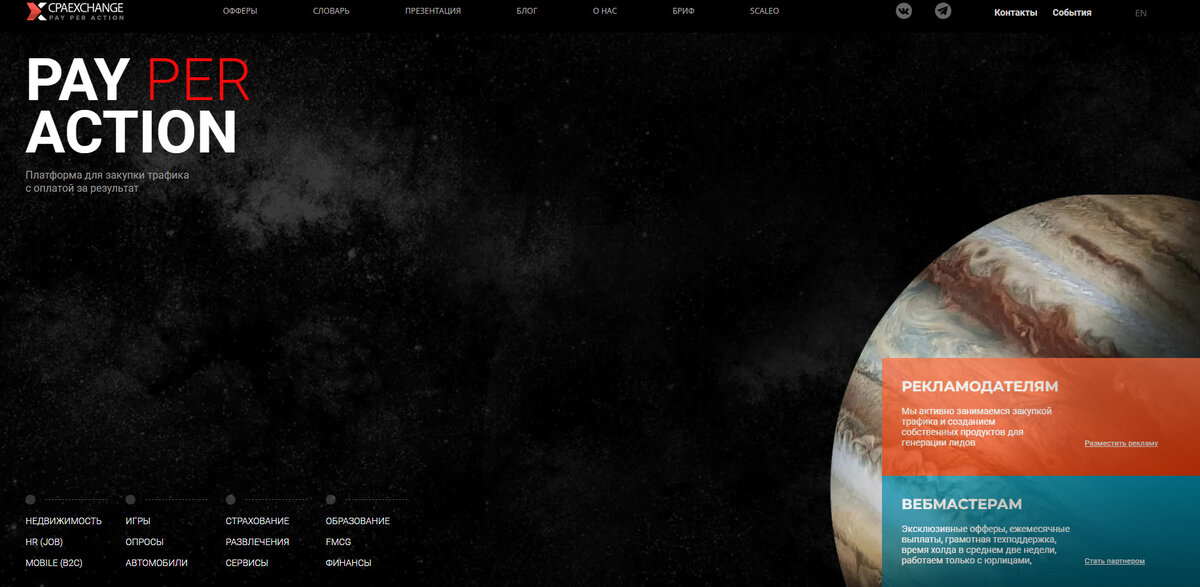The width and height of the screenshot is (1200, 587).
Task: Open the Офферы menu item
Action: [240, 11]
